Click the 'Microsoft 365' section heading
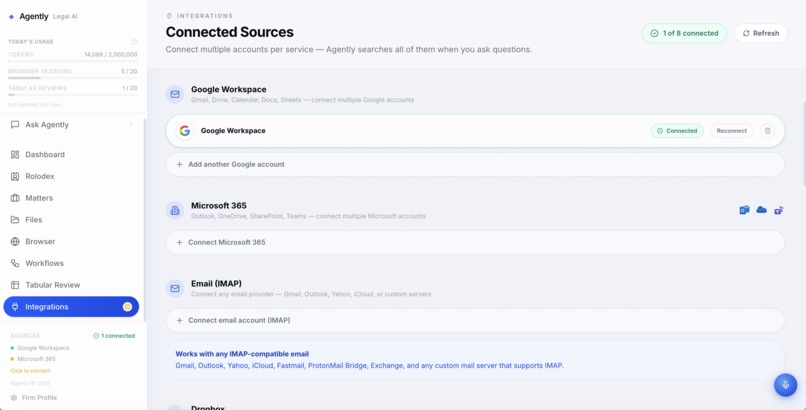The image size is (806, 410). (x=218, y=206)
